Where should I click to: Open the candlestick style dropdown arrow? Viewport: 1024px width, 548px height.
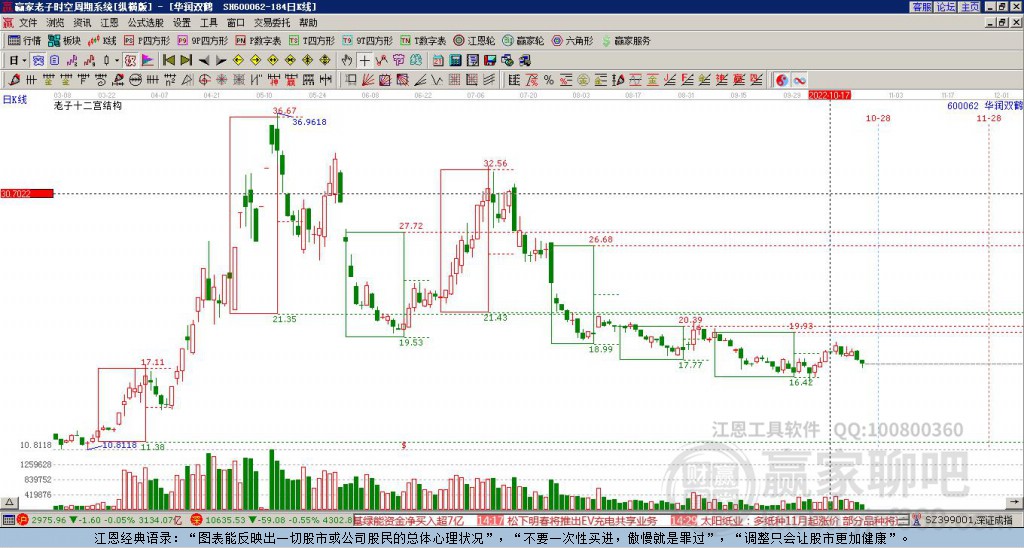(117, 61)
